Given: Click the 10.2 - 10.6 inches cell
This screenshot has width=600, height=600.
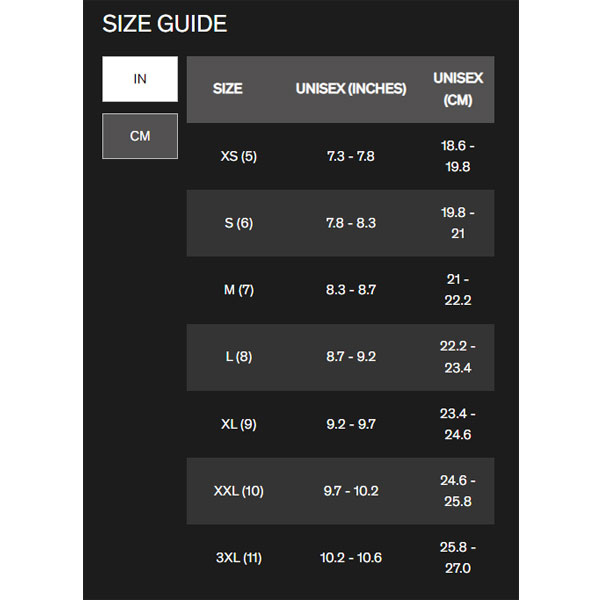Looking at the screenshot, I should pos(351,558).
